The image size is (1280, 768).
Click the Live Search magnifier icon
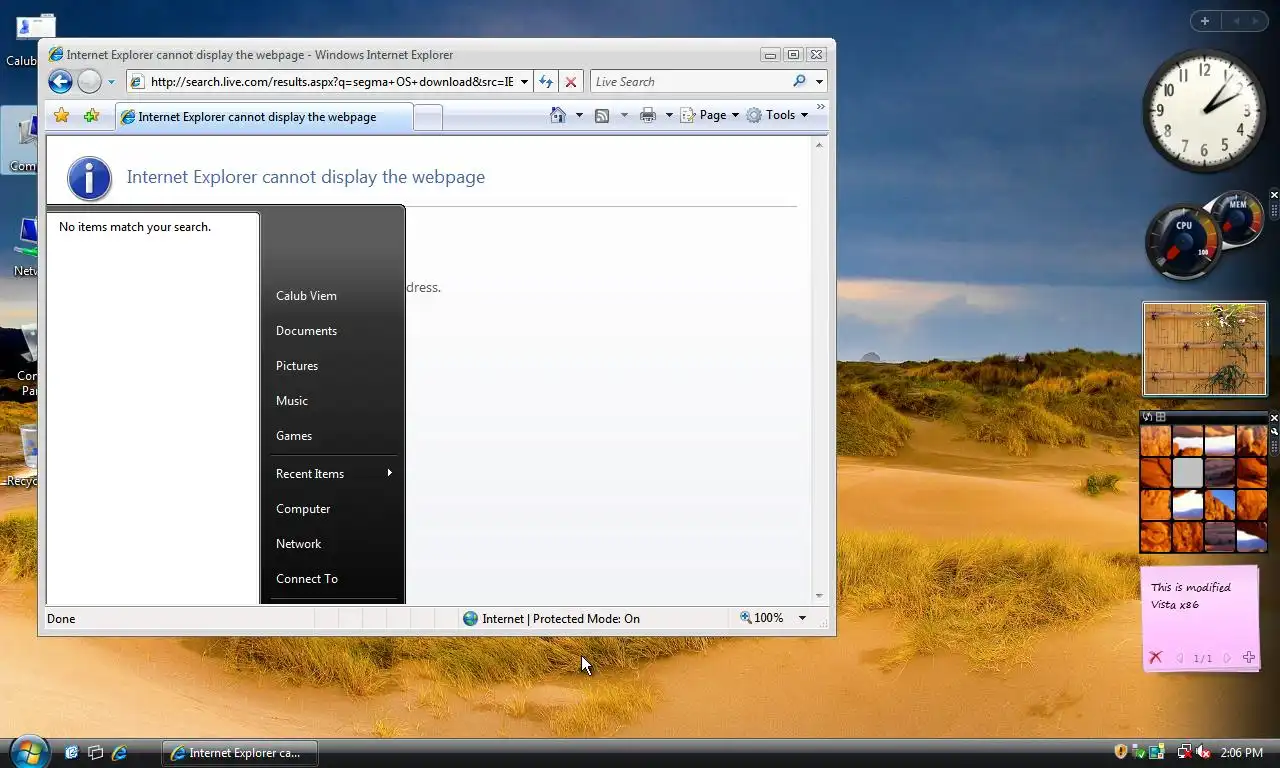(x=799, y=81)
